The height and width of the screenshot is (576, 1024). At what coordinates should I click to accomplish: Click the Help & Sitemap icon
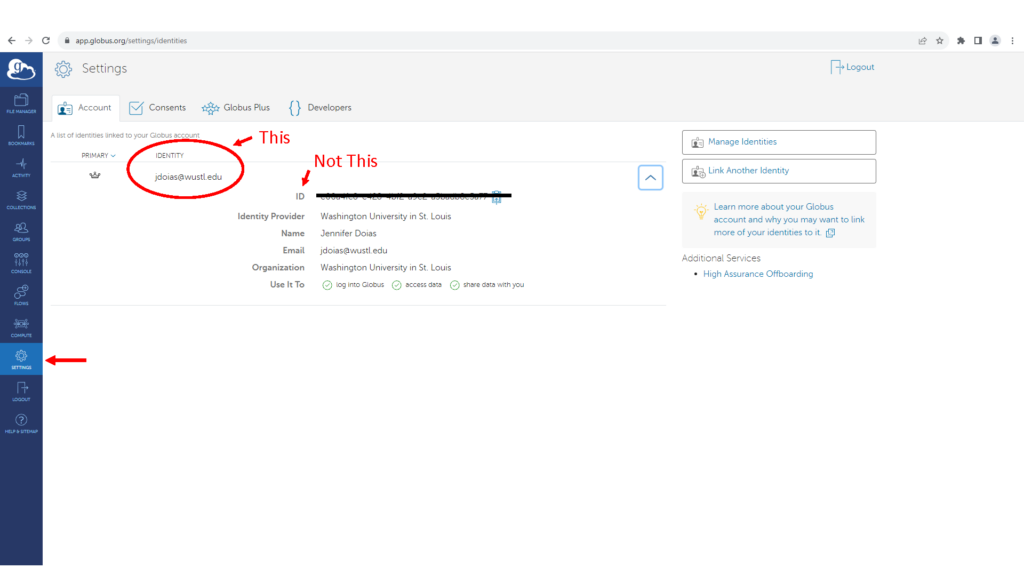click(21, 423)
